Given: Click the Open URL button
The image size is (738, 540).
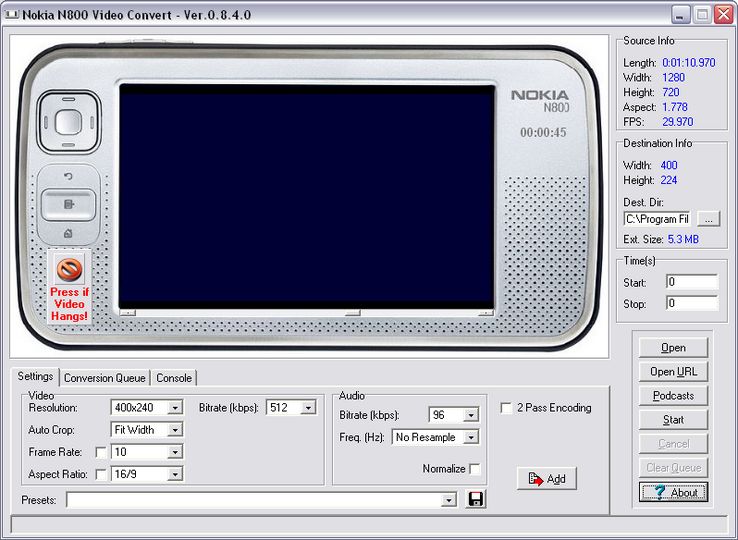Looking at the screenshot, I should pos(673,372).
